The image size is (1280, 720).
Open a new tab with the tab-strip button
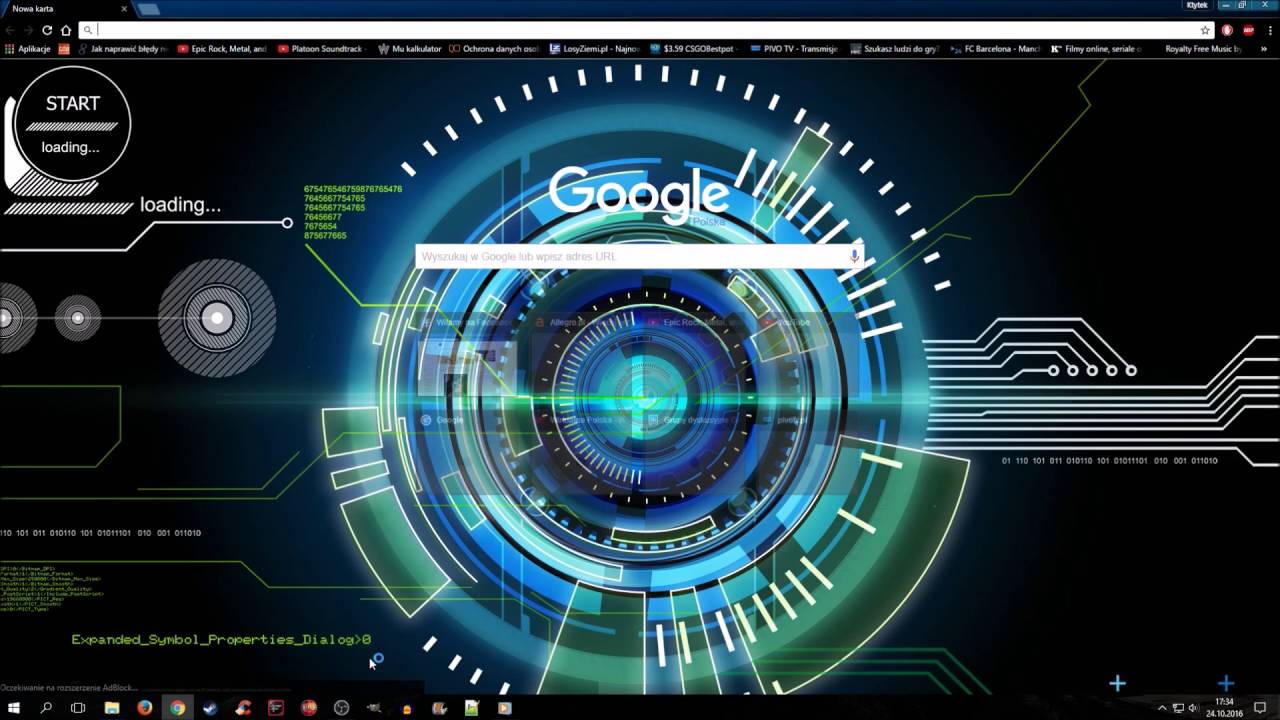click(x=148, y=9)
